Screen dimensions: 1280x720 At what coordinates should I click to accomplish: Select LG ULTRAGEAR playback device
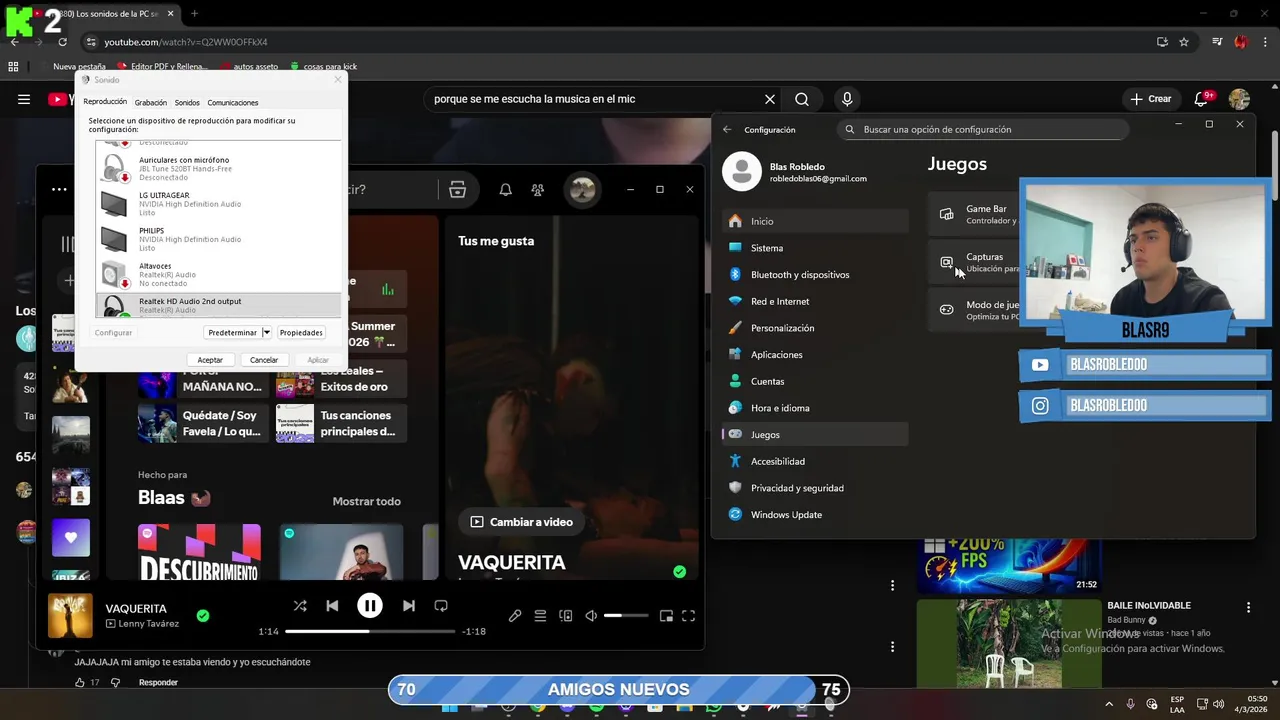[218, 204]
